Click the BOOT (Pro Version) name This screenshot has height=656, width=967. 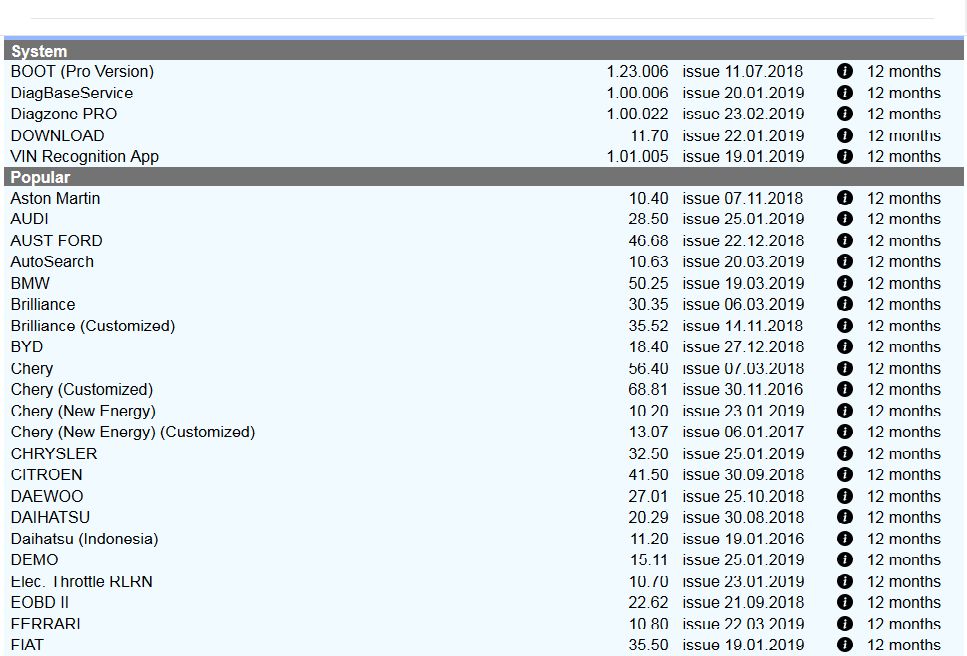[x=82, y=72]
